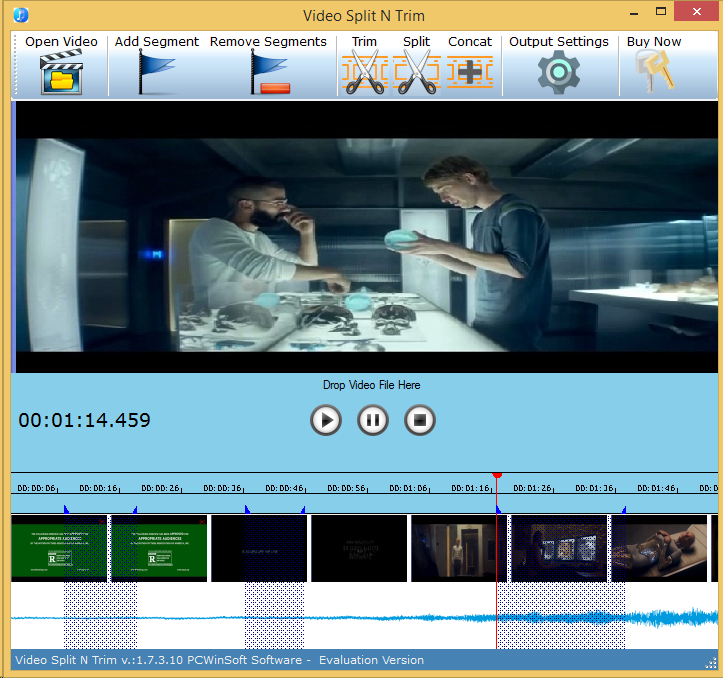This screenshot has height=678, width=723.
Task: Click the video preview area
Action: coord(367,237)
